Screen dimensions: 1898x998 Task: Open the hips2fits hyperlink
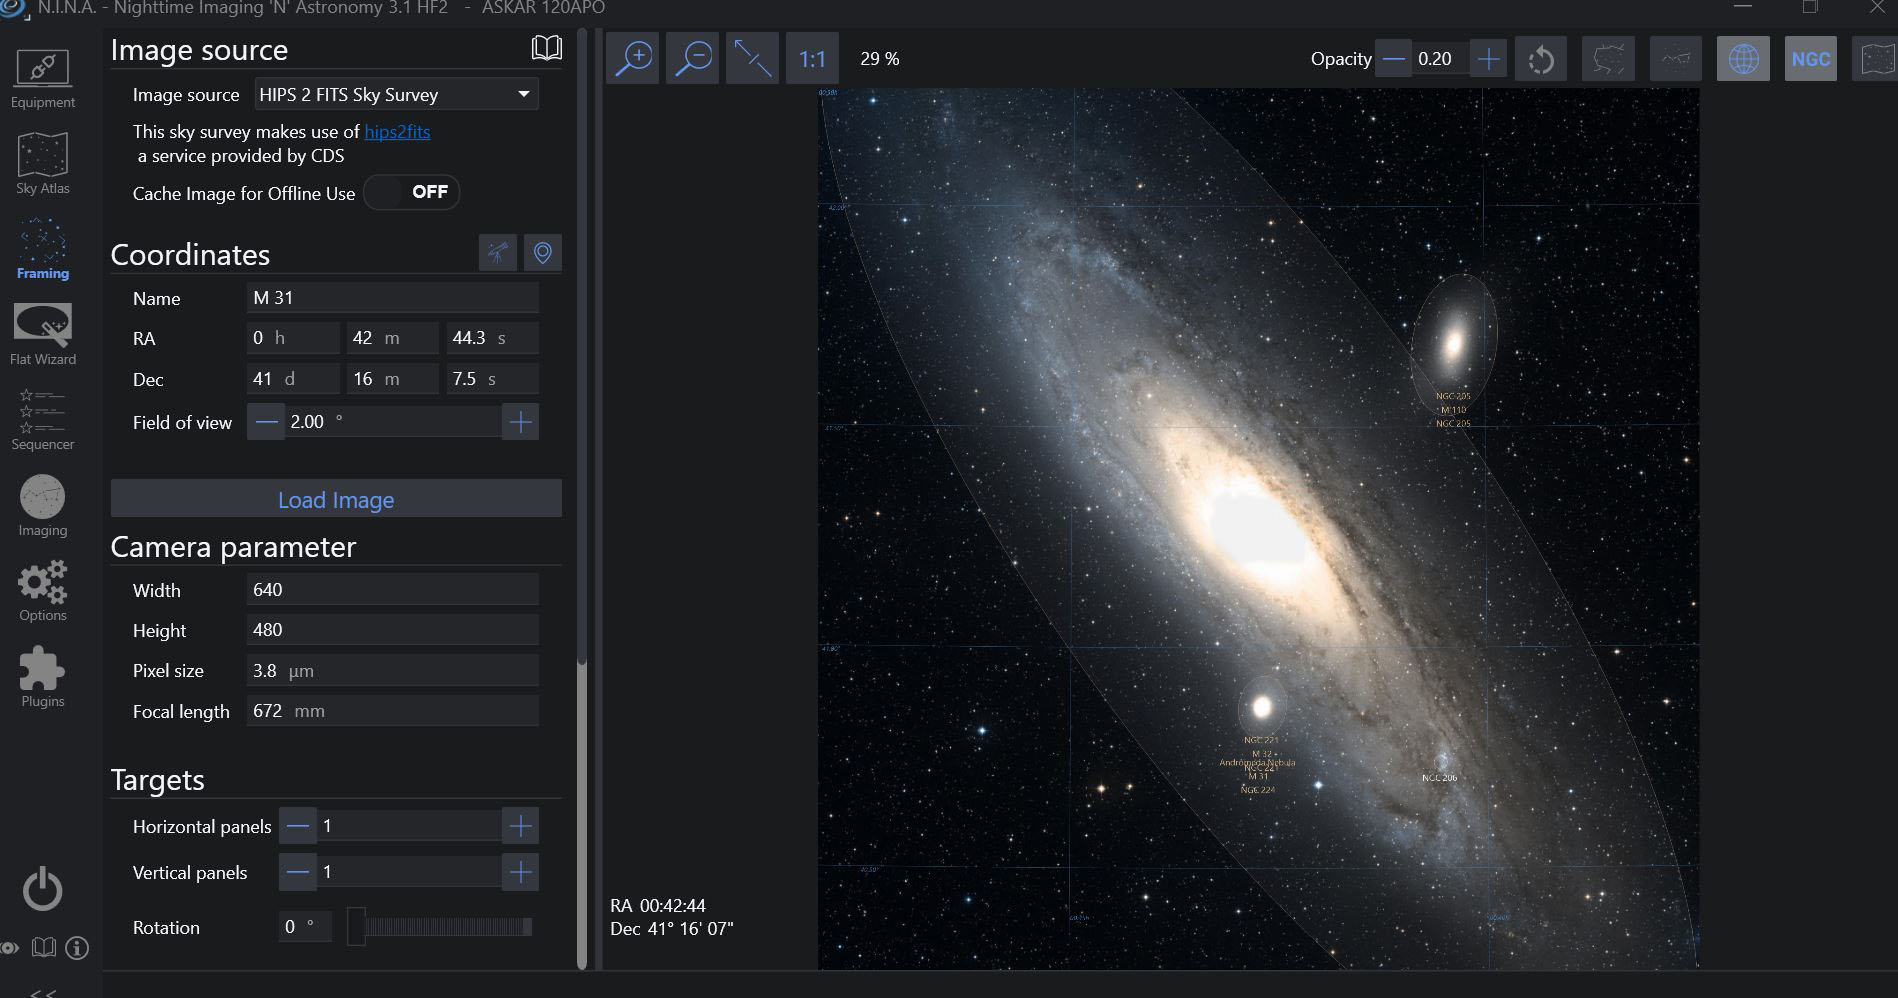pos(397,131)
